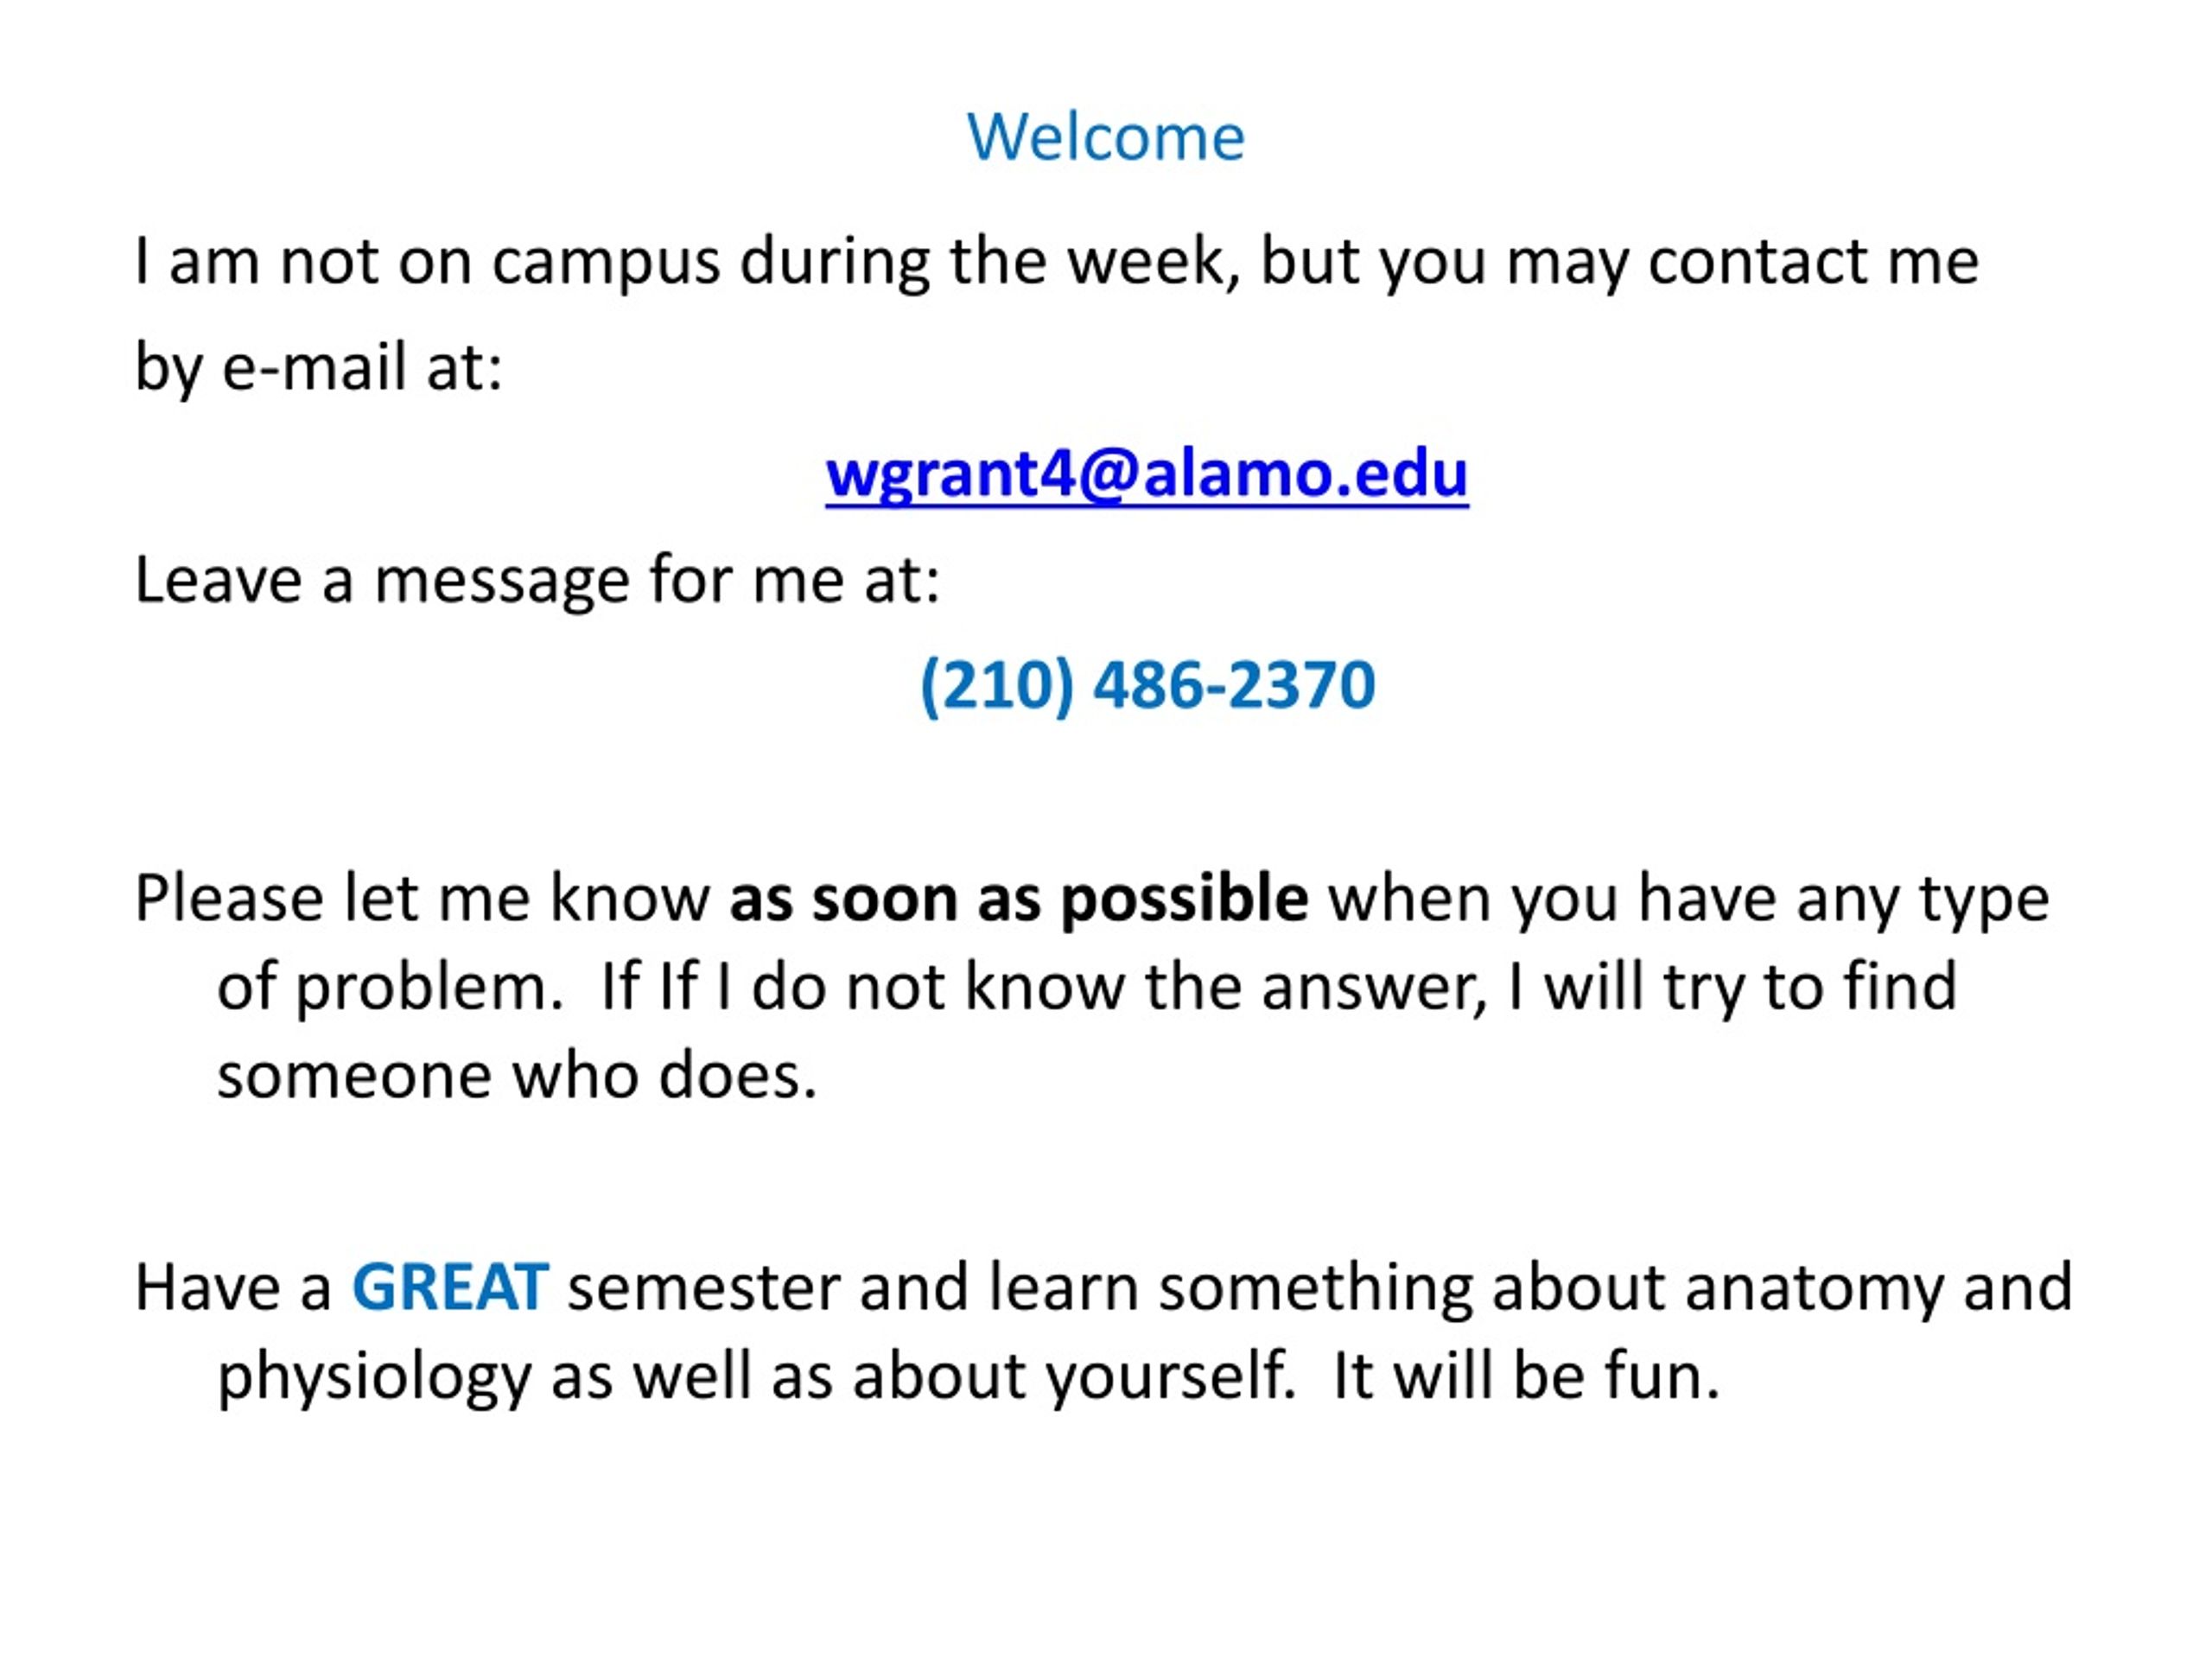Click the phone number (210) 486-2370
2212x1659 pixels.
point(1147,686)
